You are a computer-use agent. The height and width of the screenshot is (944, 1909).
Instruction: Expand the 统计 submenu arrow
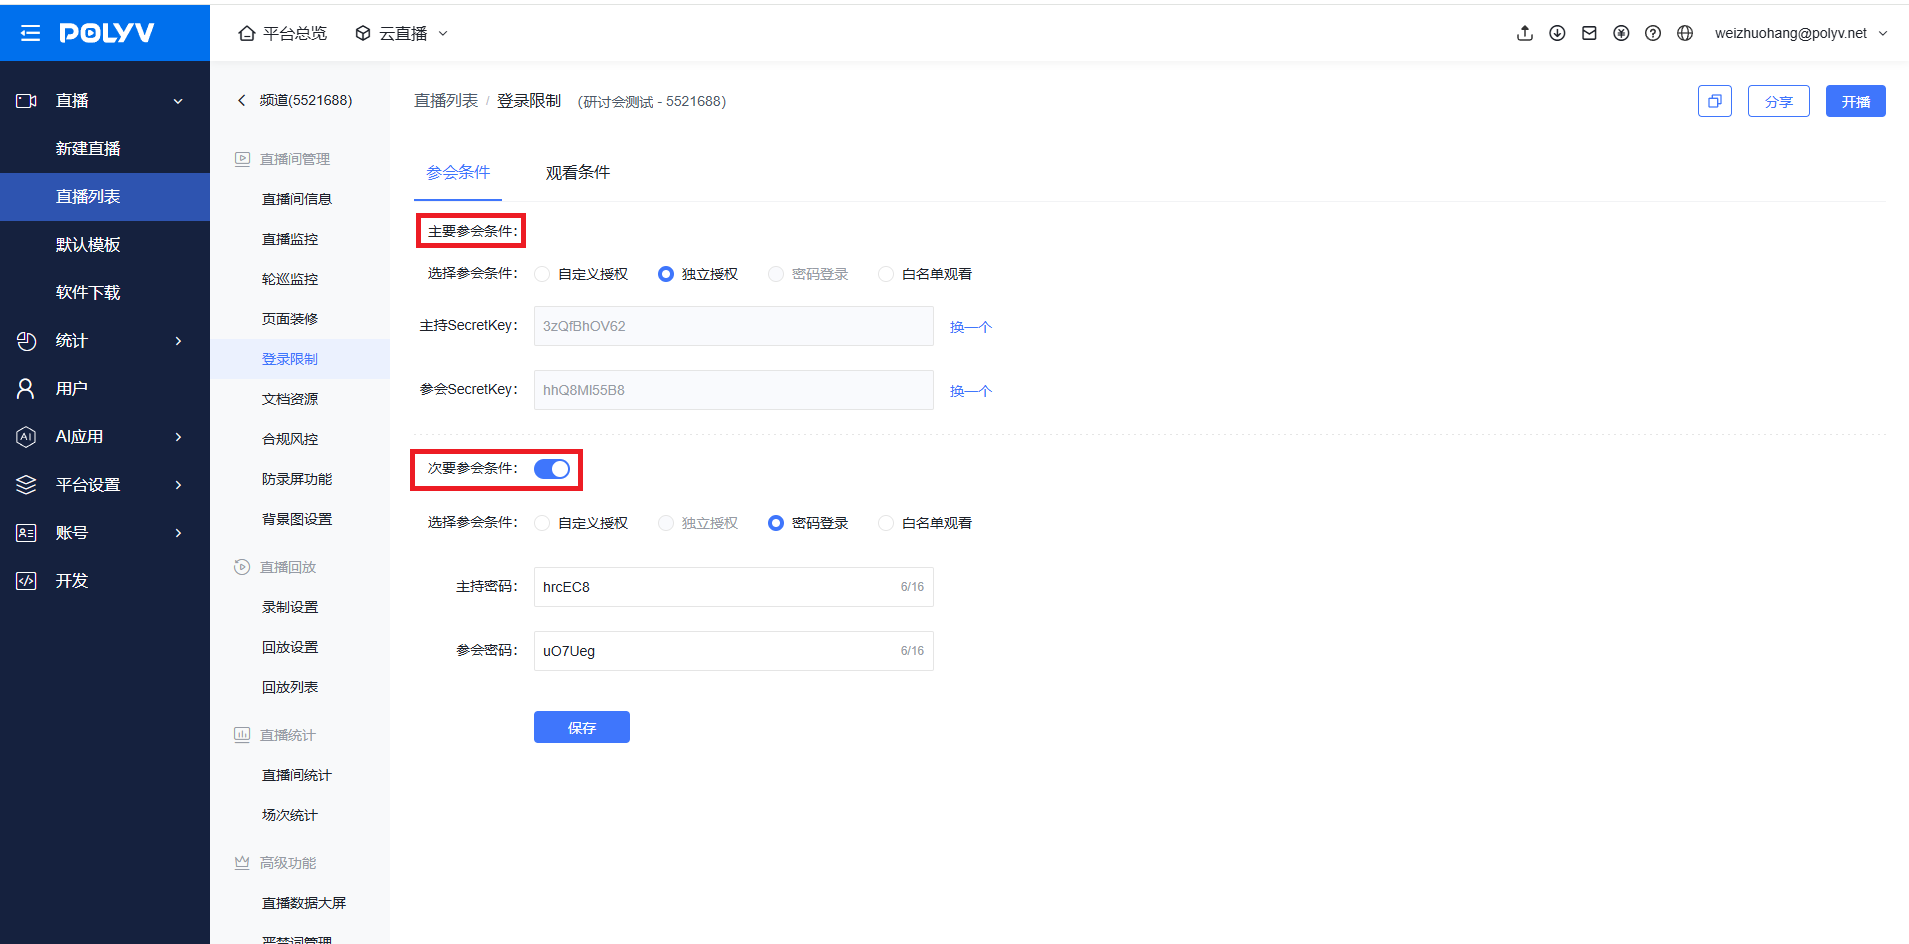178,341
